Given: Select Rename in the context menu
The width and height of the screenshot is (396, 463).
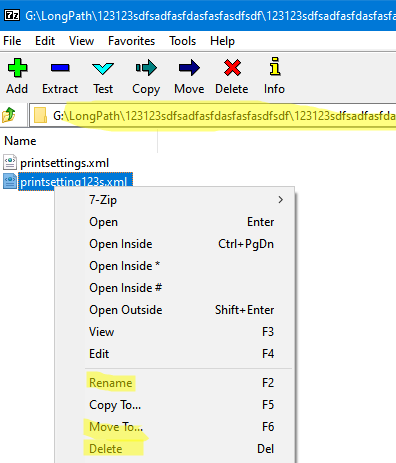Looking at the screenshot, I should click(x=174, y=383).
